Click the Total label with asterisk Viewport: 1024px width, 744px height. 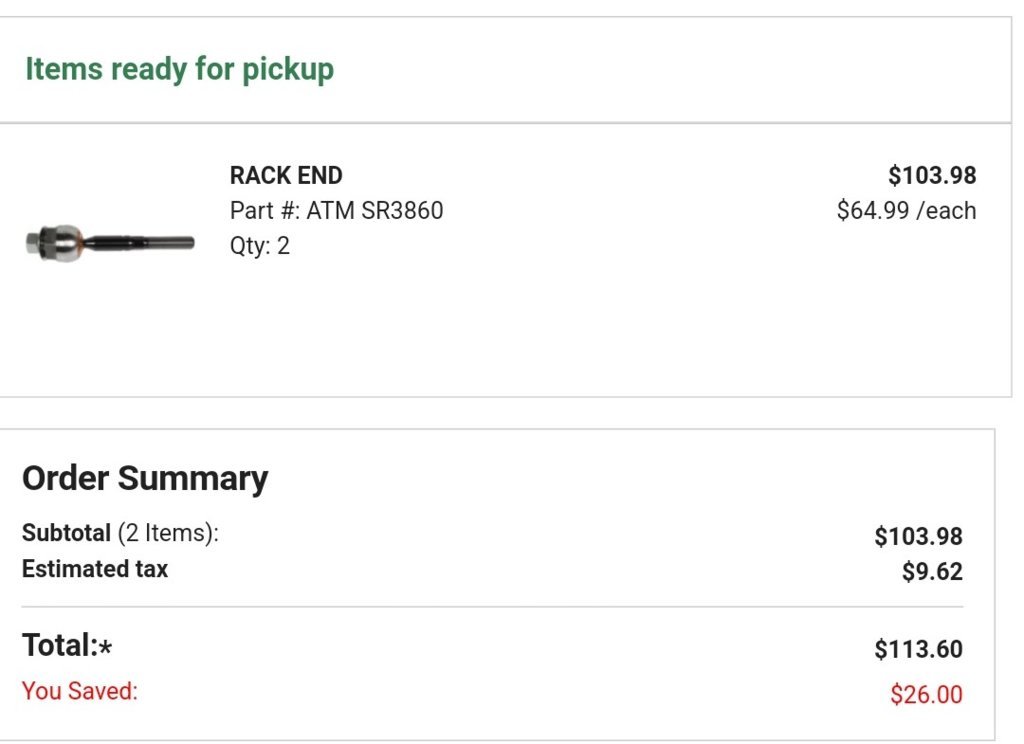click(67, 645)
